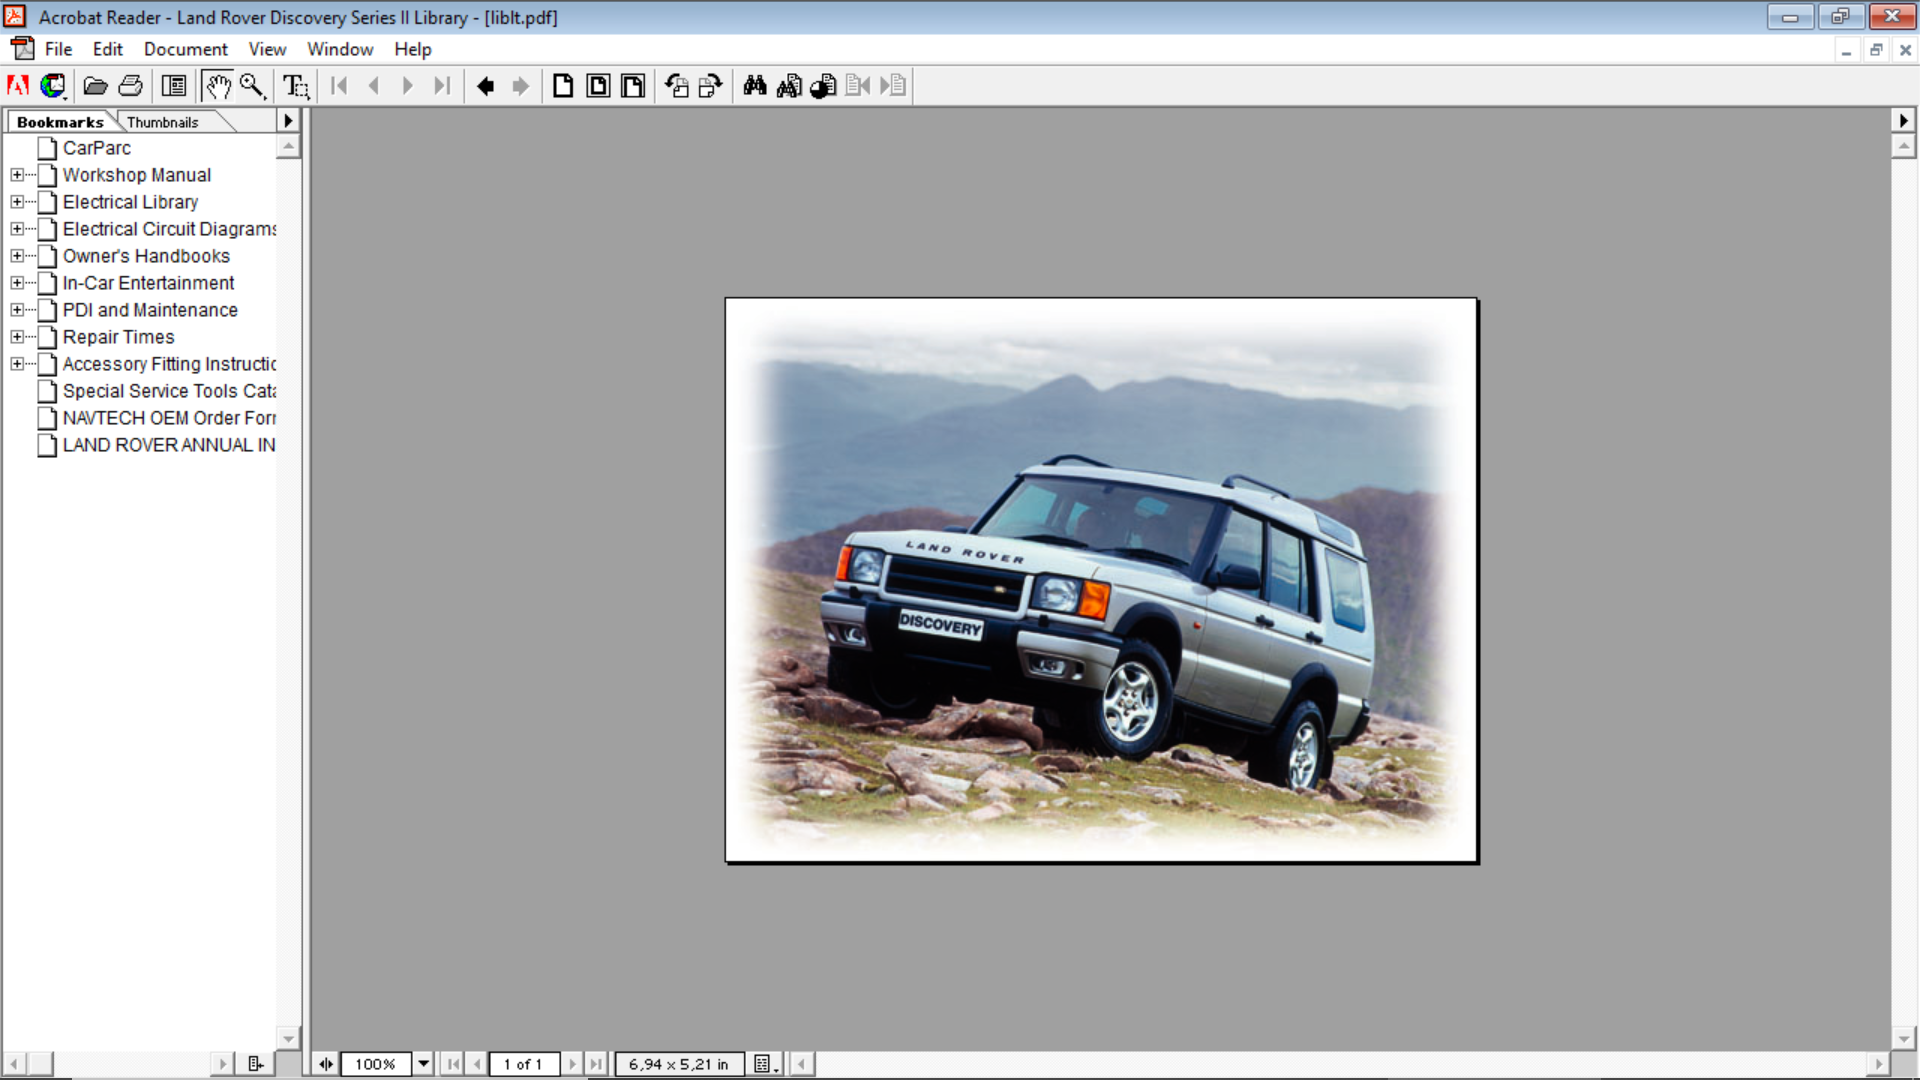Select the Zoom In magnifier tool
Image resolution: width=1920 pixels, height=1080 pixels.
tap(252, 86)
